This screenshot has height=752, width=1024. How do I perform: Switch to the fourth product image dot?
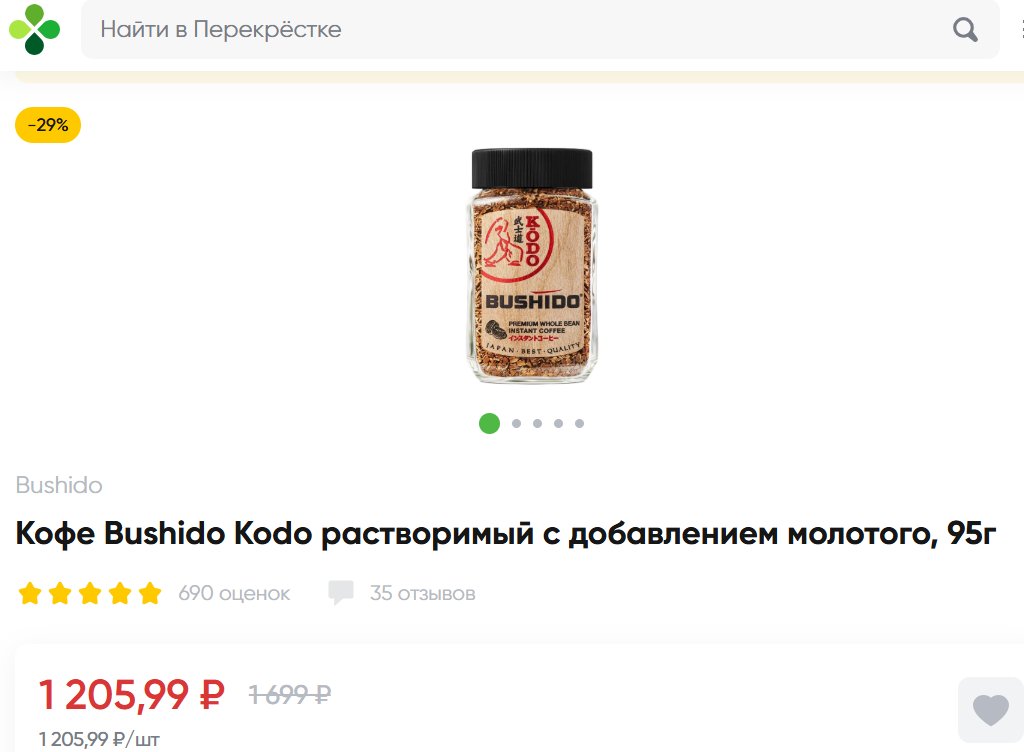(558, 424)
